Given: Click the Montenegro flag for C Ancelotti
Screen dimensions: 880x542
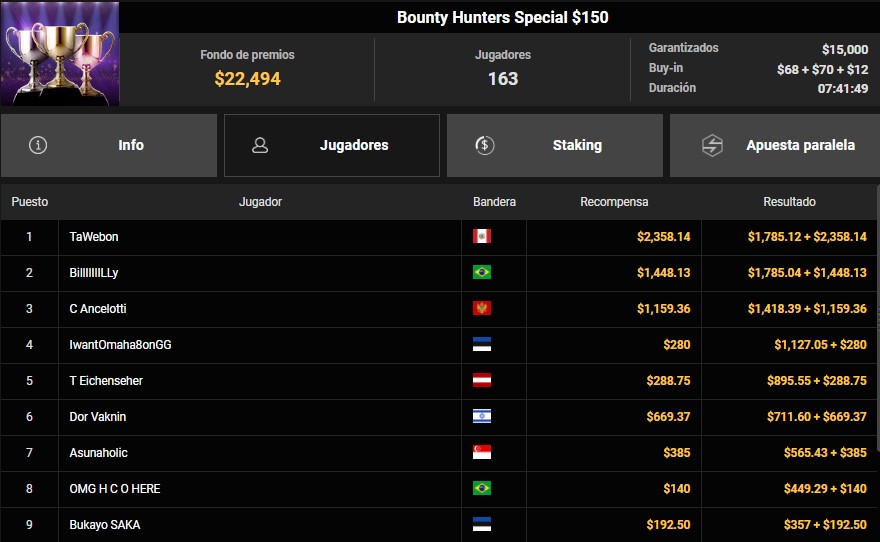Looking at the screenshot, I should click(482, 308).
